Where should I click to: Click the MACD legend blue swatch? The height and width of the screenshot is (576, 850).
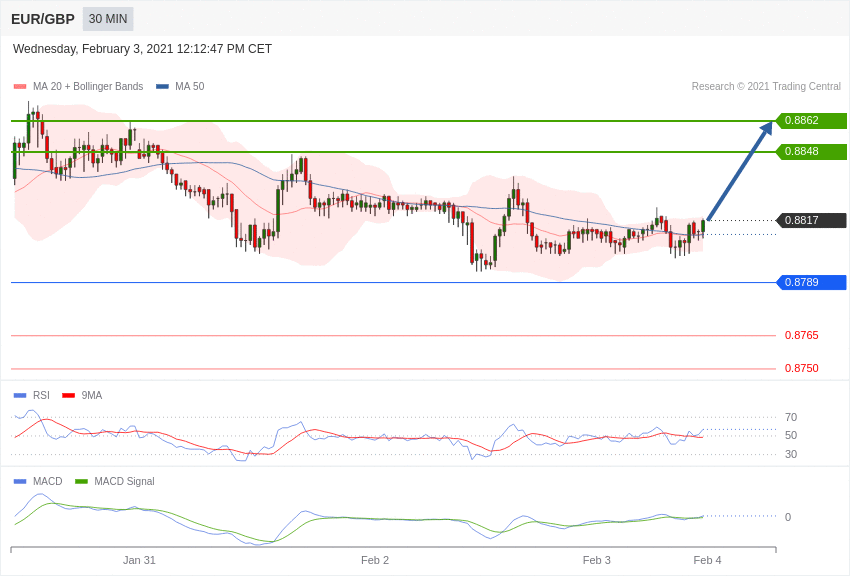(20, 481)
